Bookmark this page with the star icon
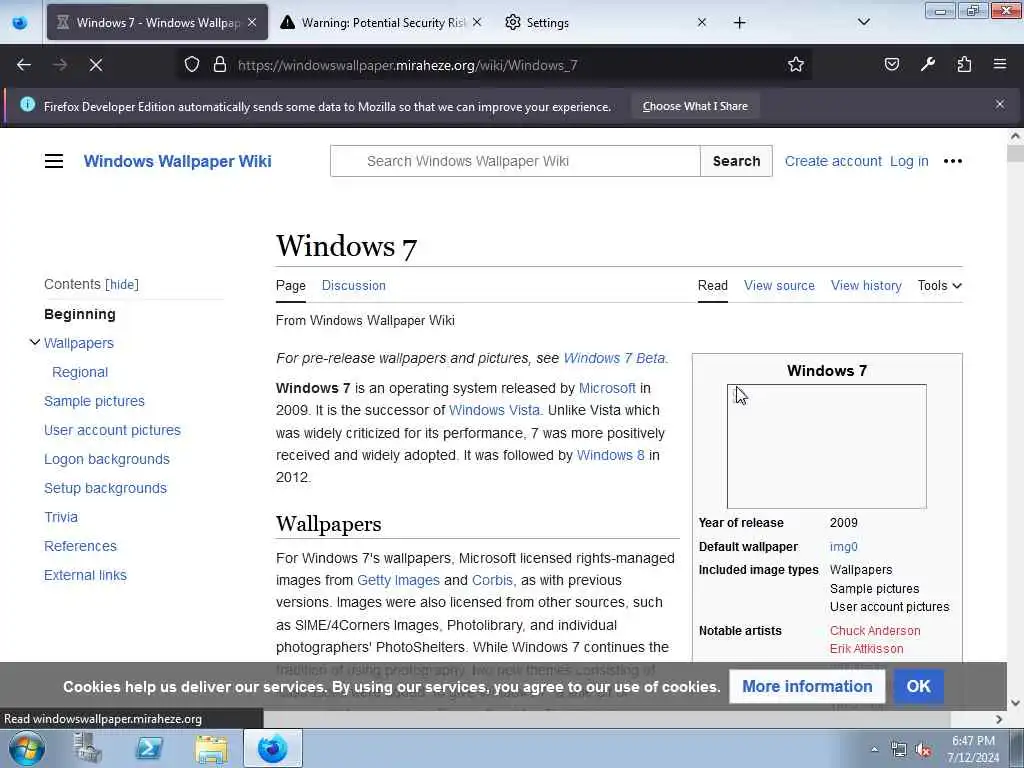 pos(795,65)
